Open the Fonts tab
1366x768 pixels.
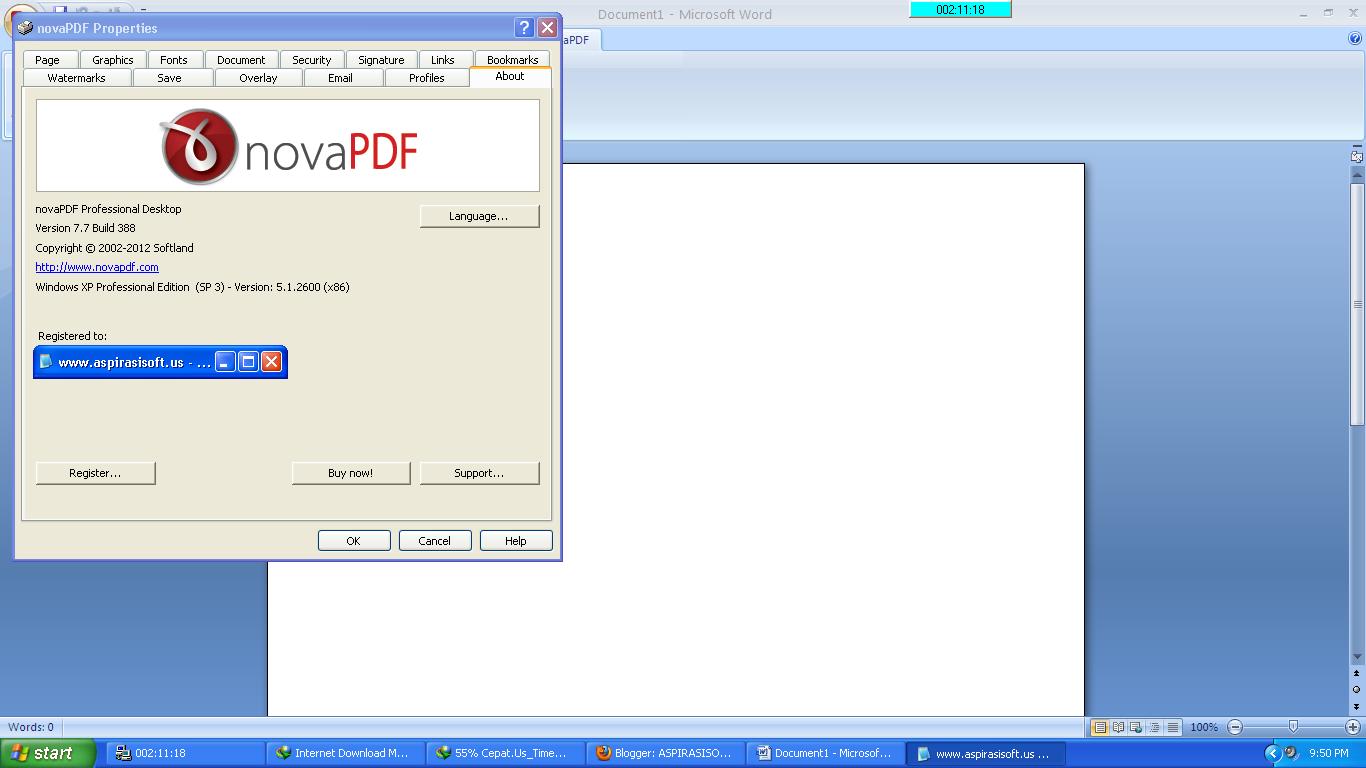[174, 60]
